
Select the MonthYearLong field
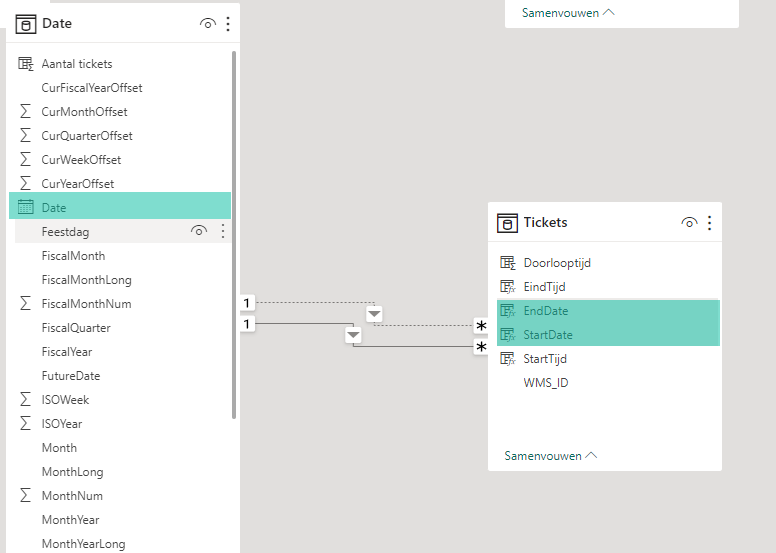point(83,544)
